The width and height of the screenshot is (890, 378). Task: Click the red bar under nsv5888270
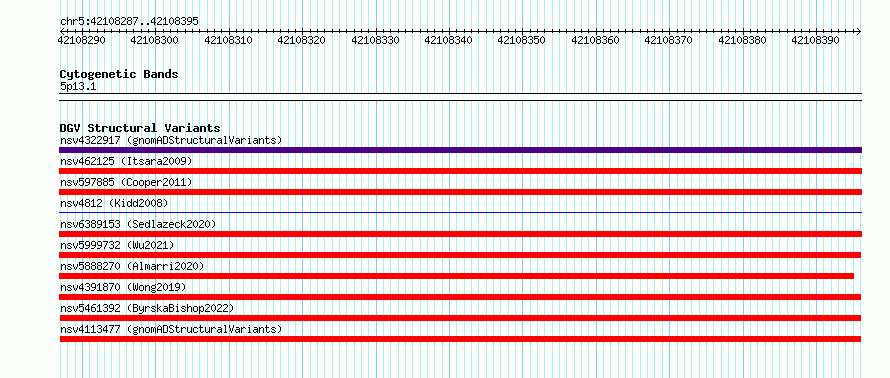click(x=456, y=276)
